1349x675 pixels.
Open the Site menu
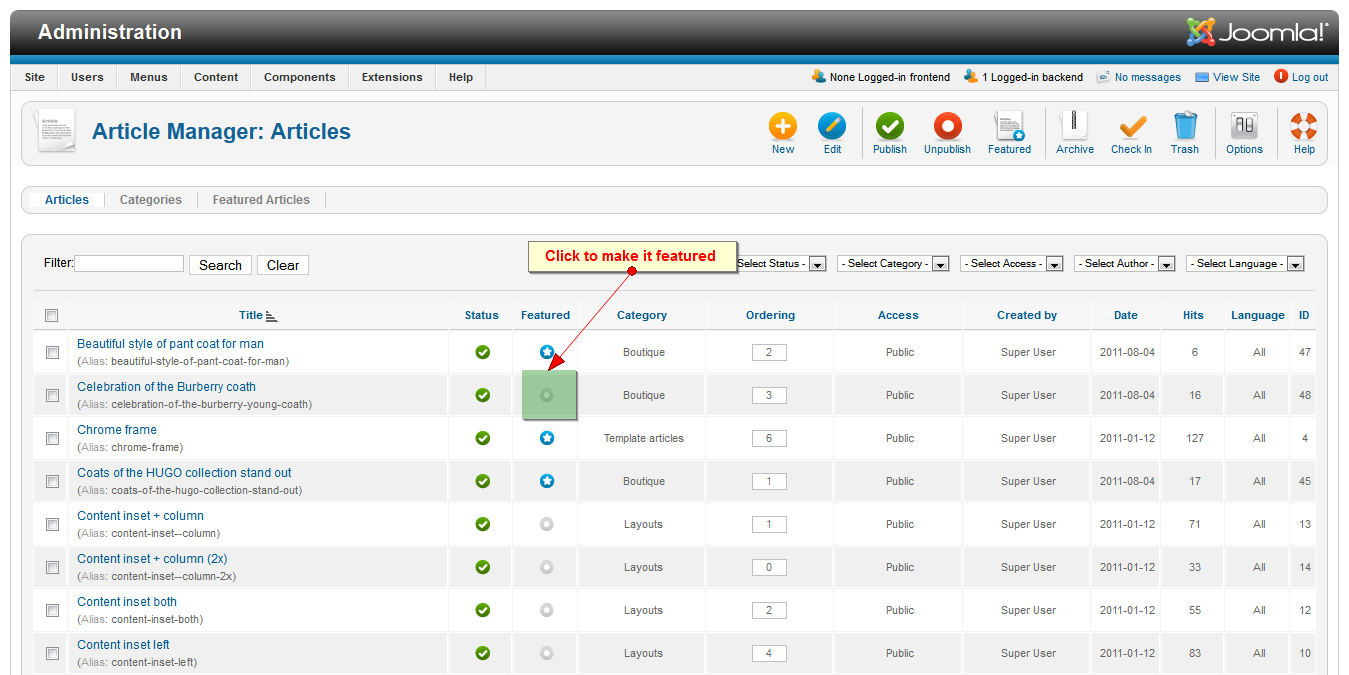click(35, 77)
